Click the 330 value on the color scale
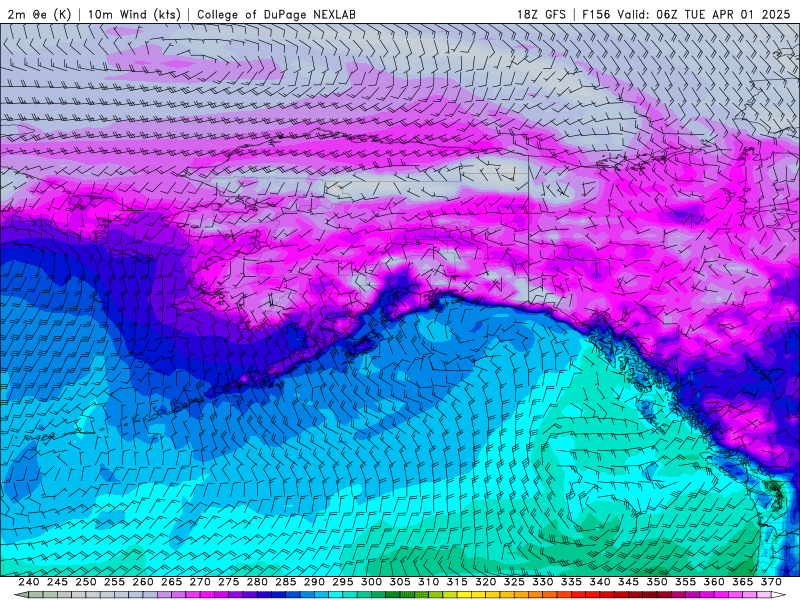This screenshot has width=800, height=600. [x=543, y=582]
